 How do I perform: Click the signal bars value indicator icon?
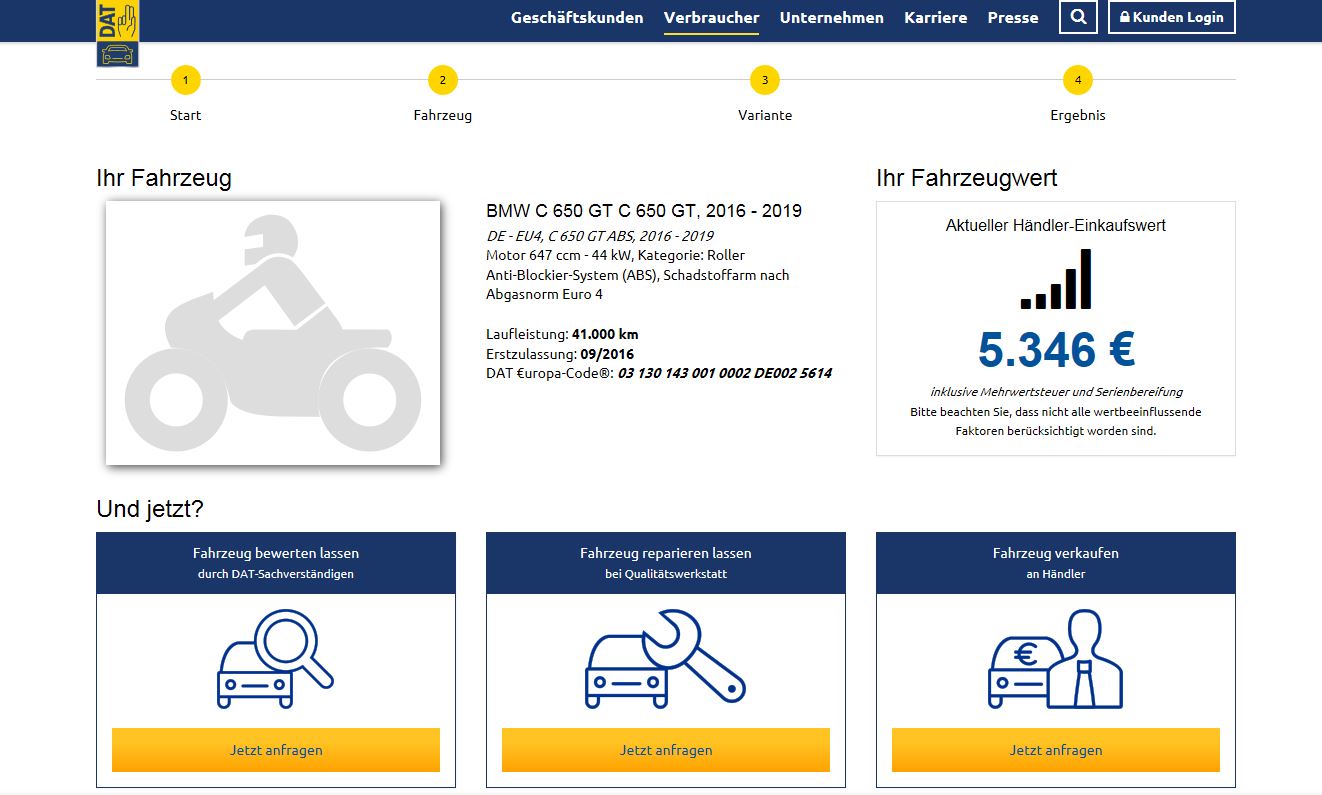(1055, 279)
